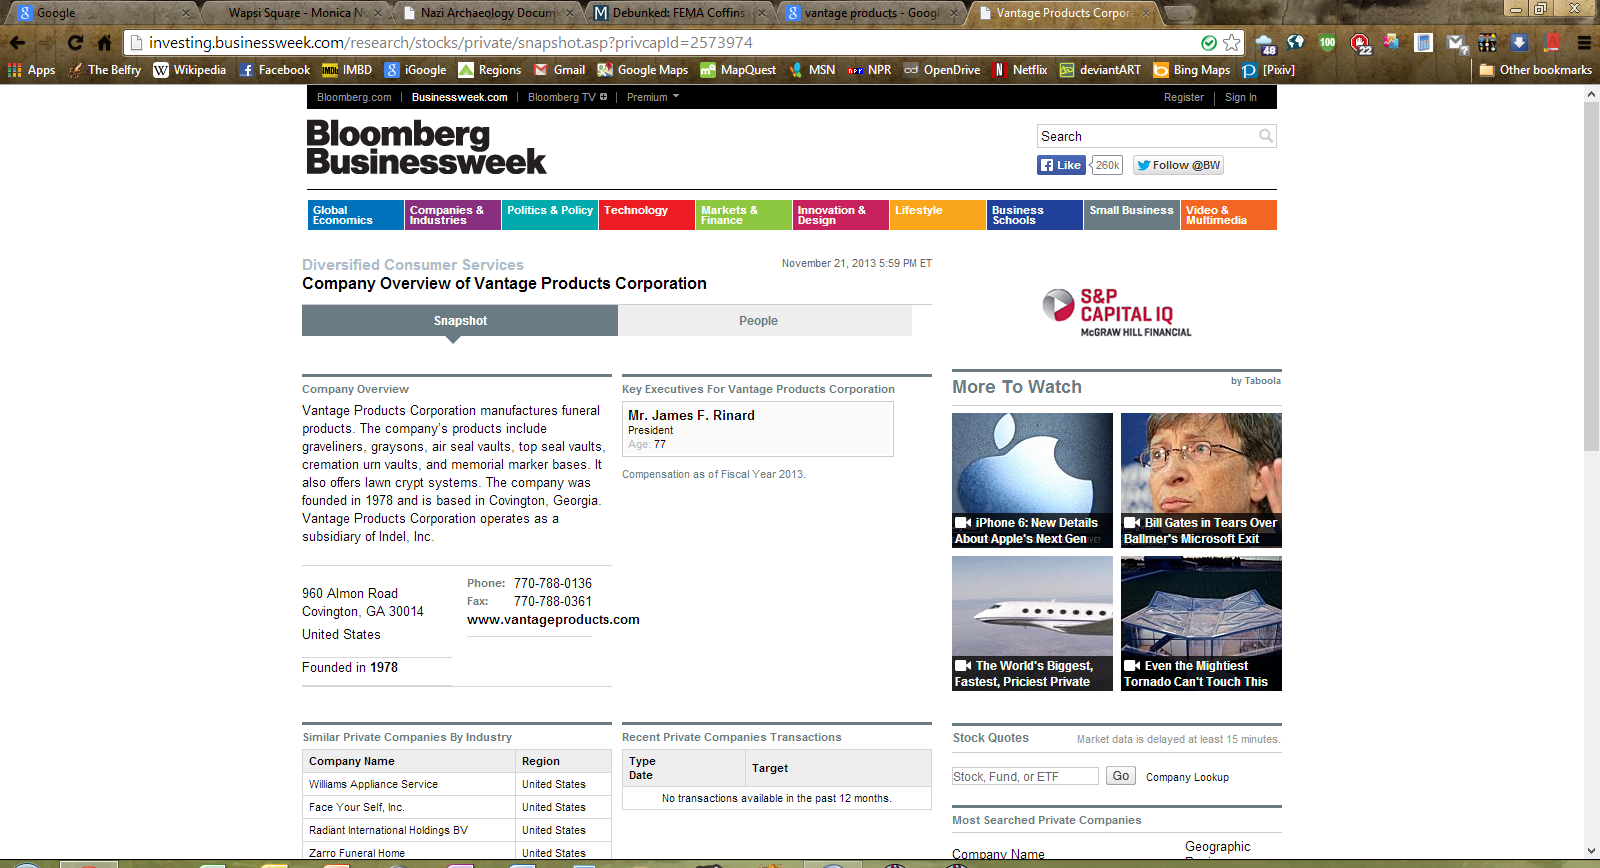The image size is (1600, 868).
Task: Click the Gmail mail checker extension icon
Action: point(1456,43)
